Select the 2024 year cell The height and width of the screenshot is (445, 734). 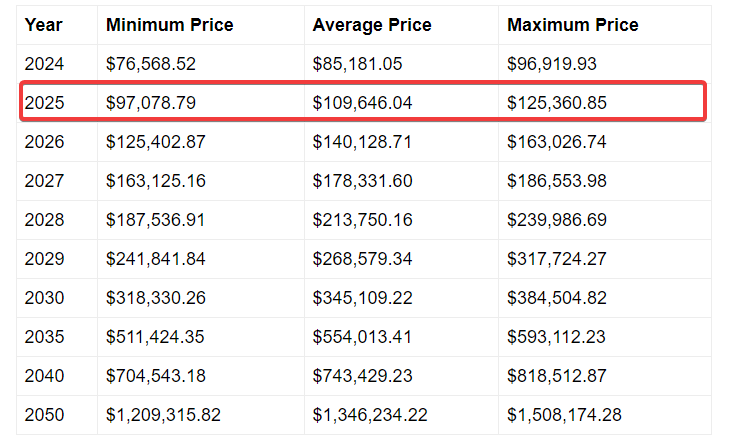(44, 64)
